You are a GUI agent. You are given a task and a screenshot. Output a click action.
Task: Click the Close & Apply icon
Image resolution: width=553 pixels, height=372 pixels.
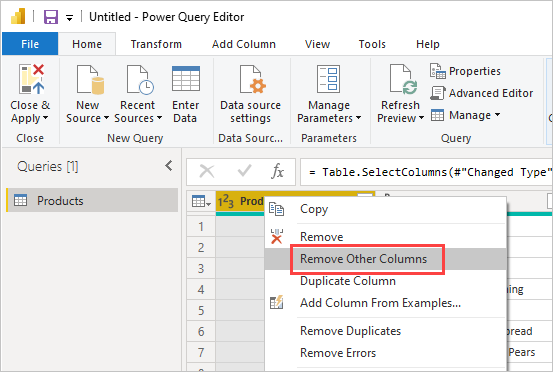31,79
